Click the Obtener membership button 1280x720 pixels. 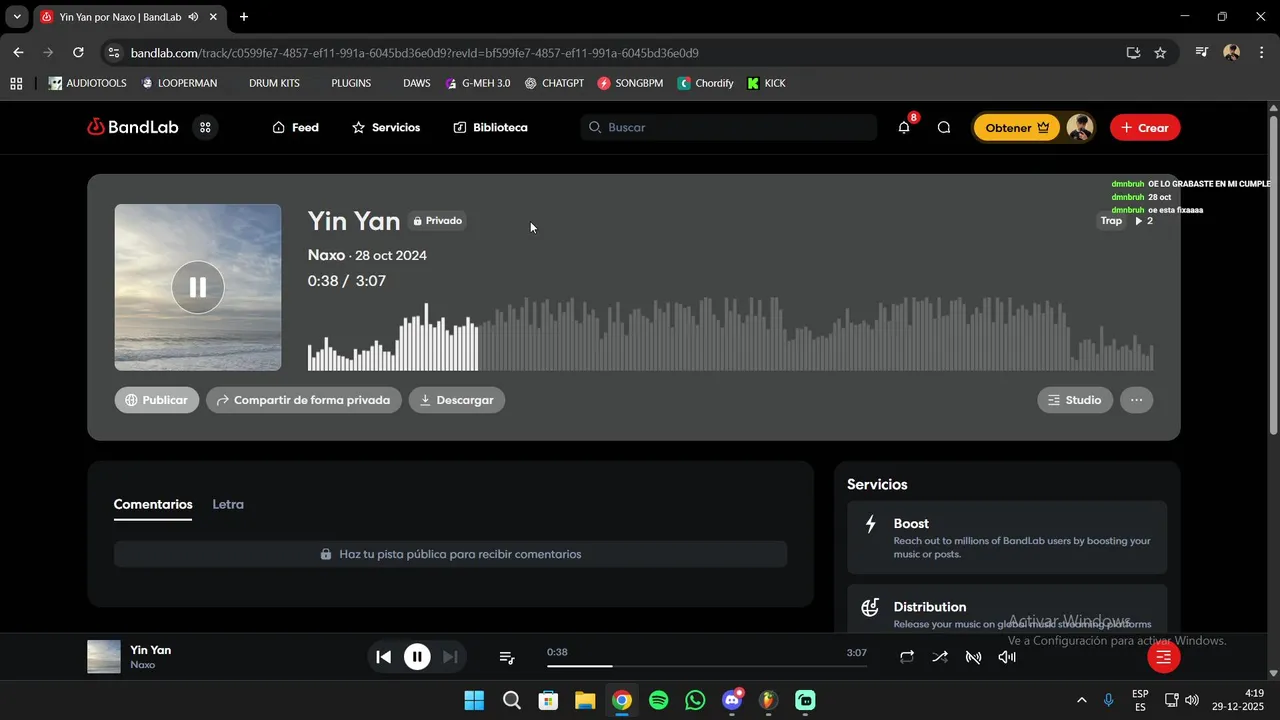1017,127
